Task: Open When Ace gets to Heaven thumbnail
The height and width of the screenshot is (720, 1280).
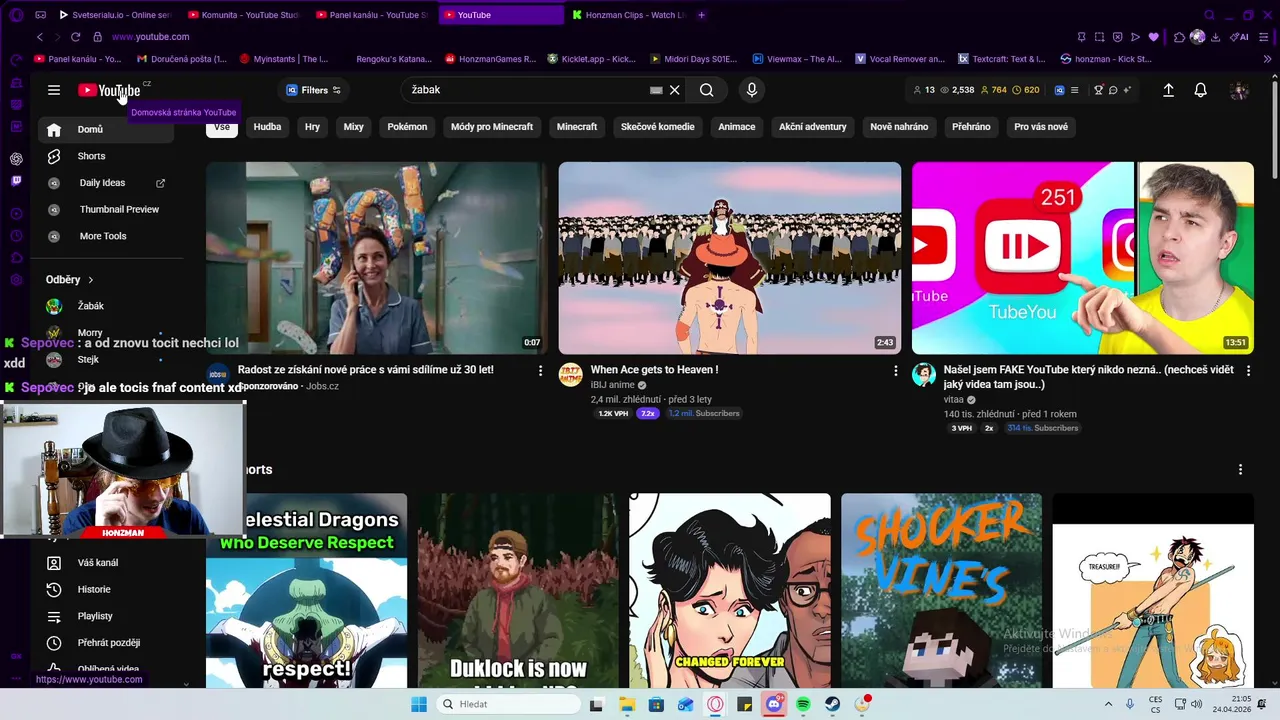Action: [x=730, y=258]
